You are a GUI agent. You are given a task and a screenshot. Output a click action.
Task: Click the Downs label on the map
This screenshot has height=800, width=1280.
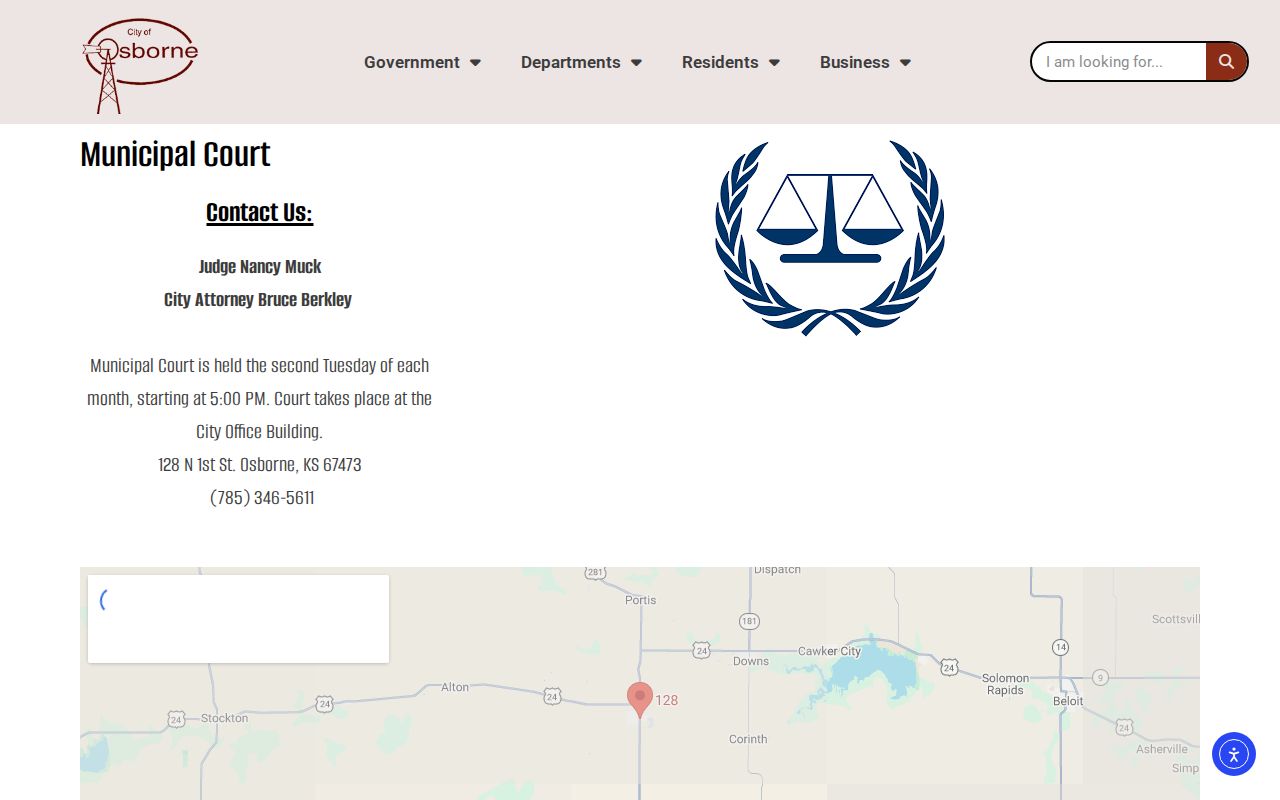click(751, 661)
